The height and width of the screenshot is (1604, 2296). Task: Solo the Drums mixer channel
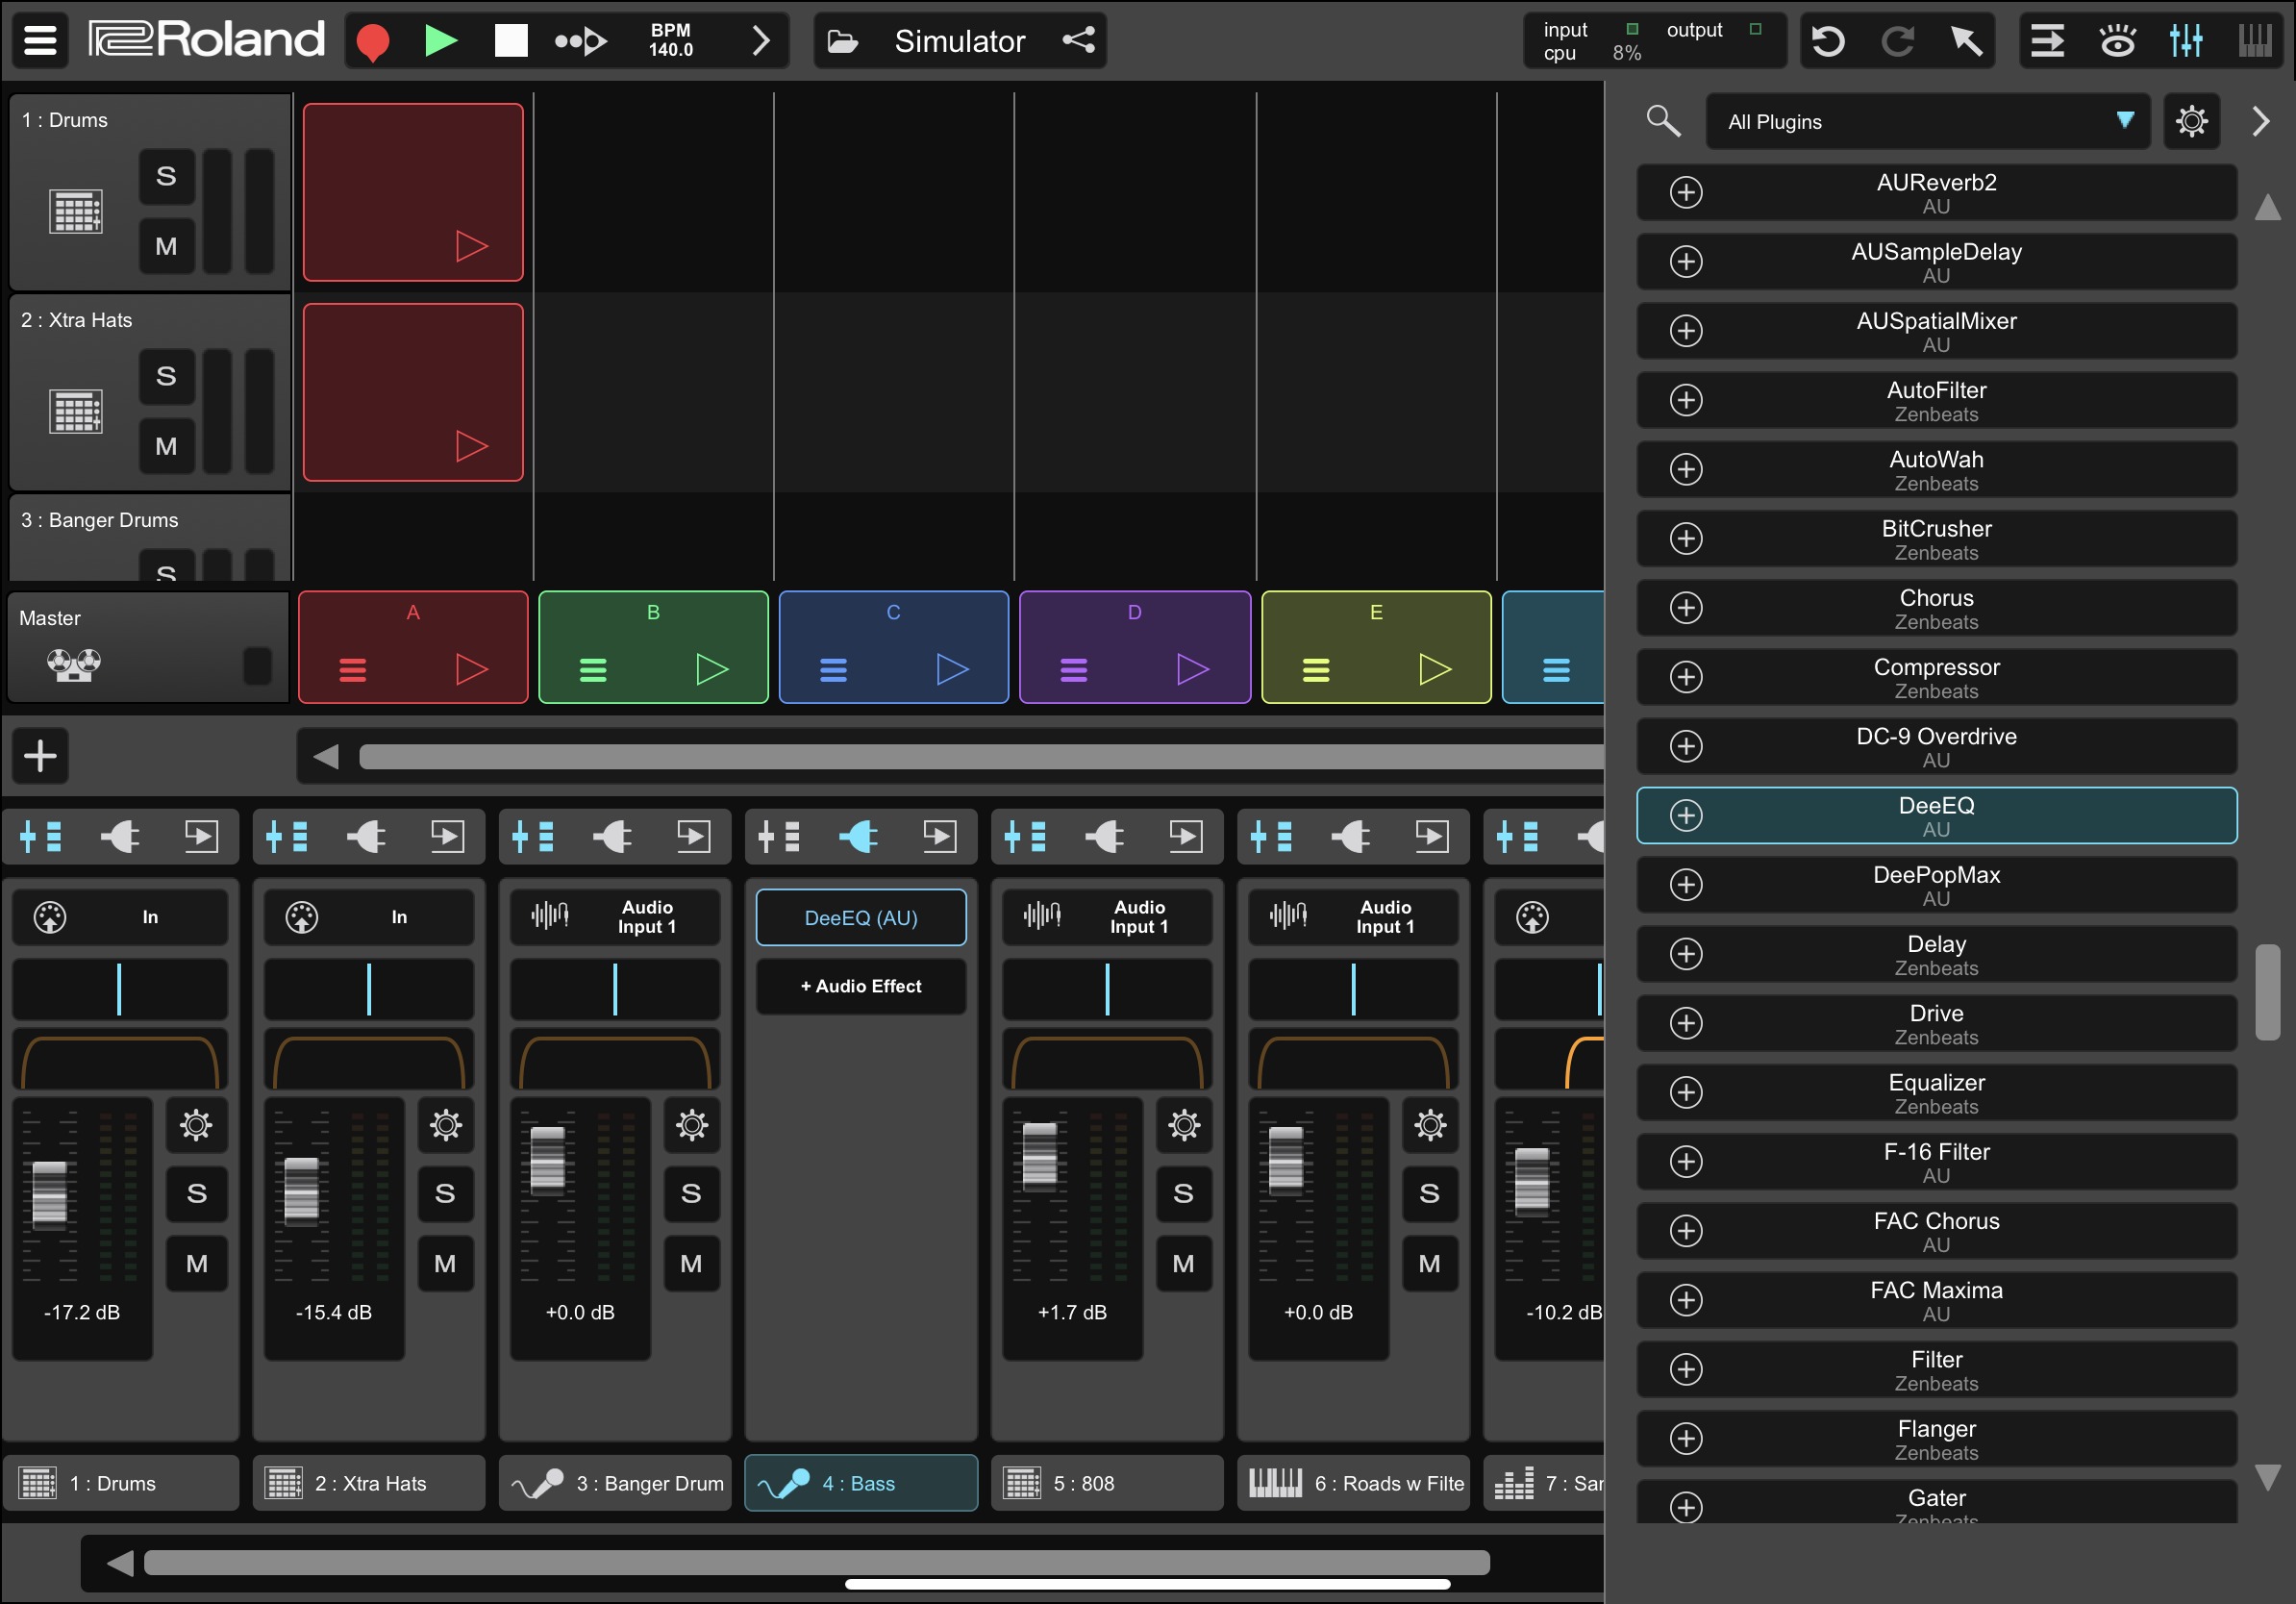(197, 1194)
